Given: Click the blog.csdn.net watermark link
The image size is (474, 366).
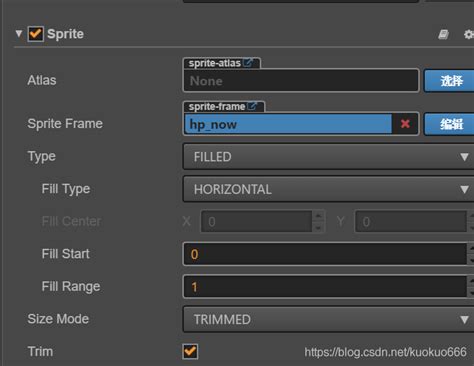Looking at the screenshot, I should tap(385, 352).
